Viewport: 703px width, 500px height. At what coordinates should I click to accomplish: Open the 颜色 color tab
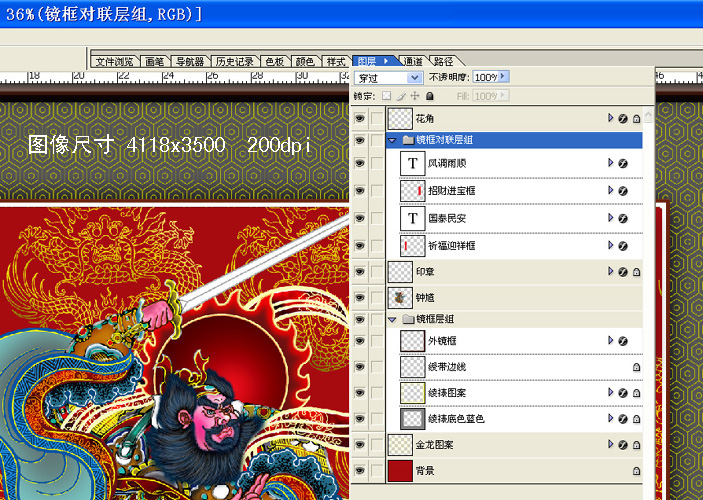305,61
